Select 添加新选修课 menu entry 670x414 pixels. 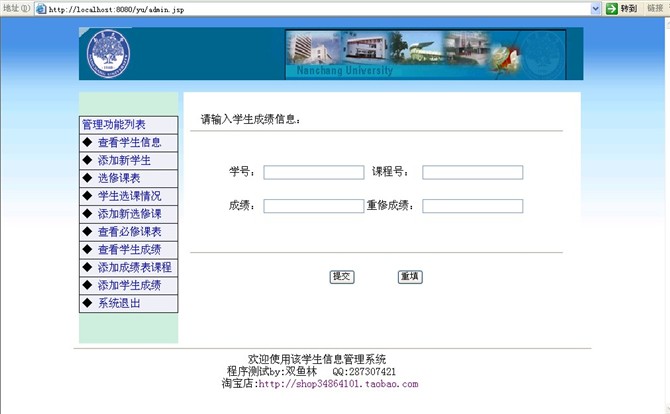[x=129, y=214]
